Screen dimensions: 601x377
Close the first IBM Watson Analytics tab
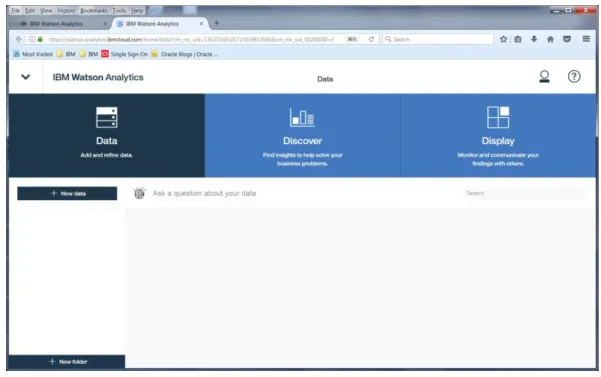(105, 24)
